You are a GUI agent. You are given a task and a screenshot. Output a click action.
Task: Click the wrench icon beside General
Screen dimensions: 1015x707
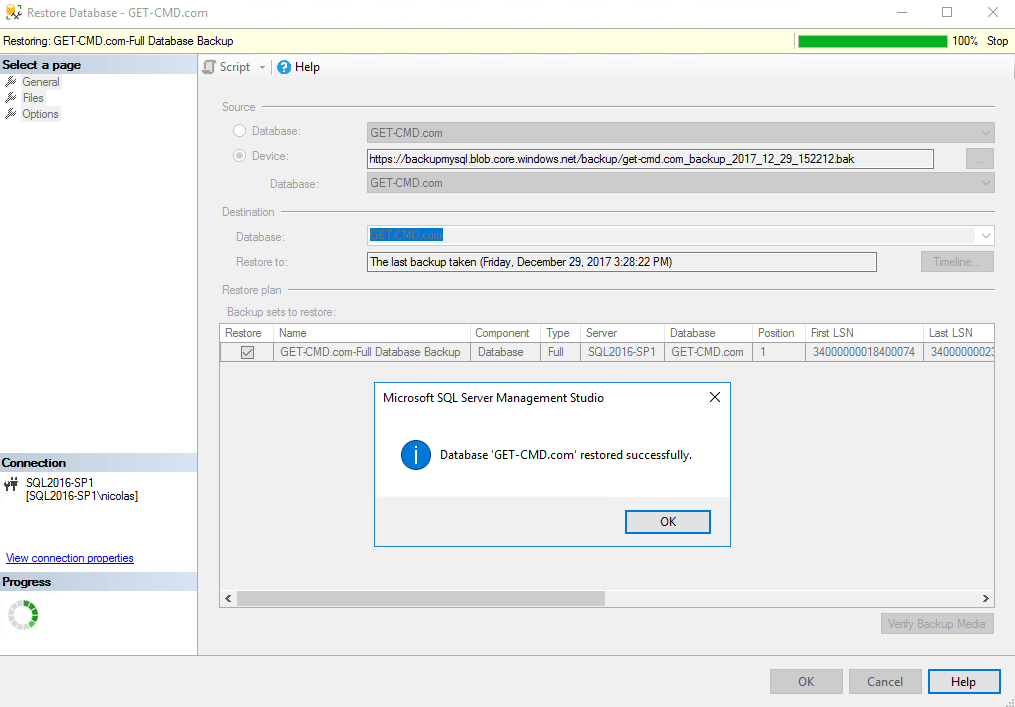coord(10,82)
